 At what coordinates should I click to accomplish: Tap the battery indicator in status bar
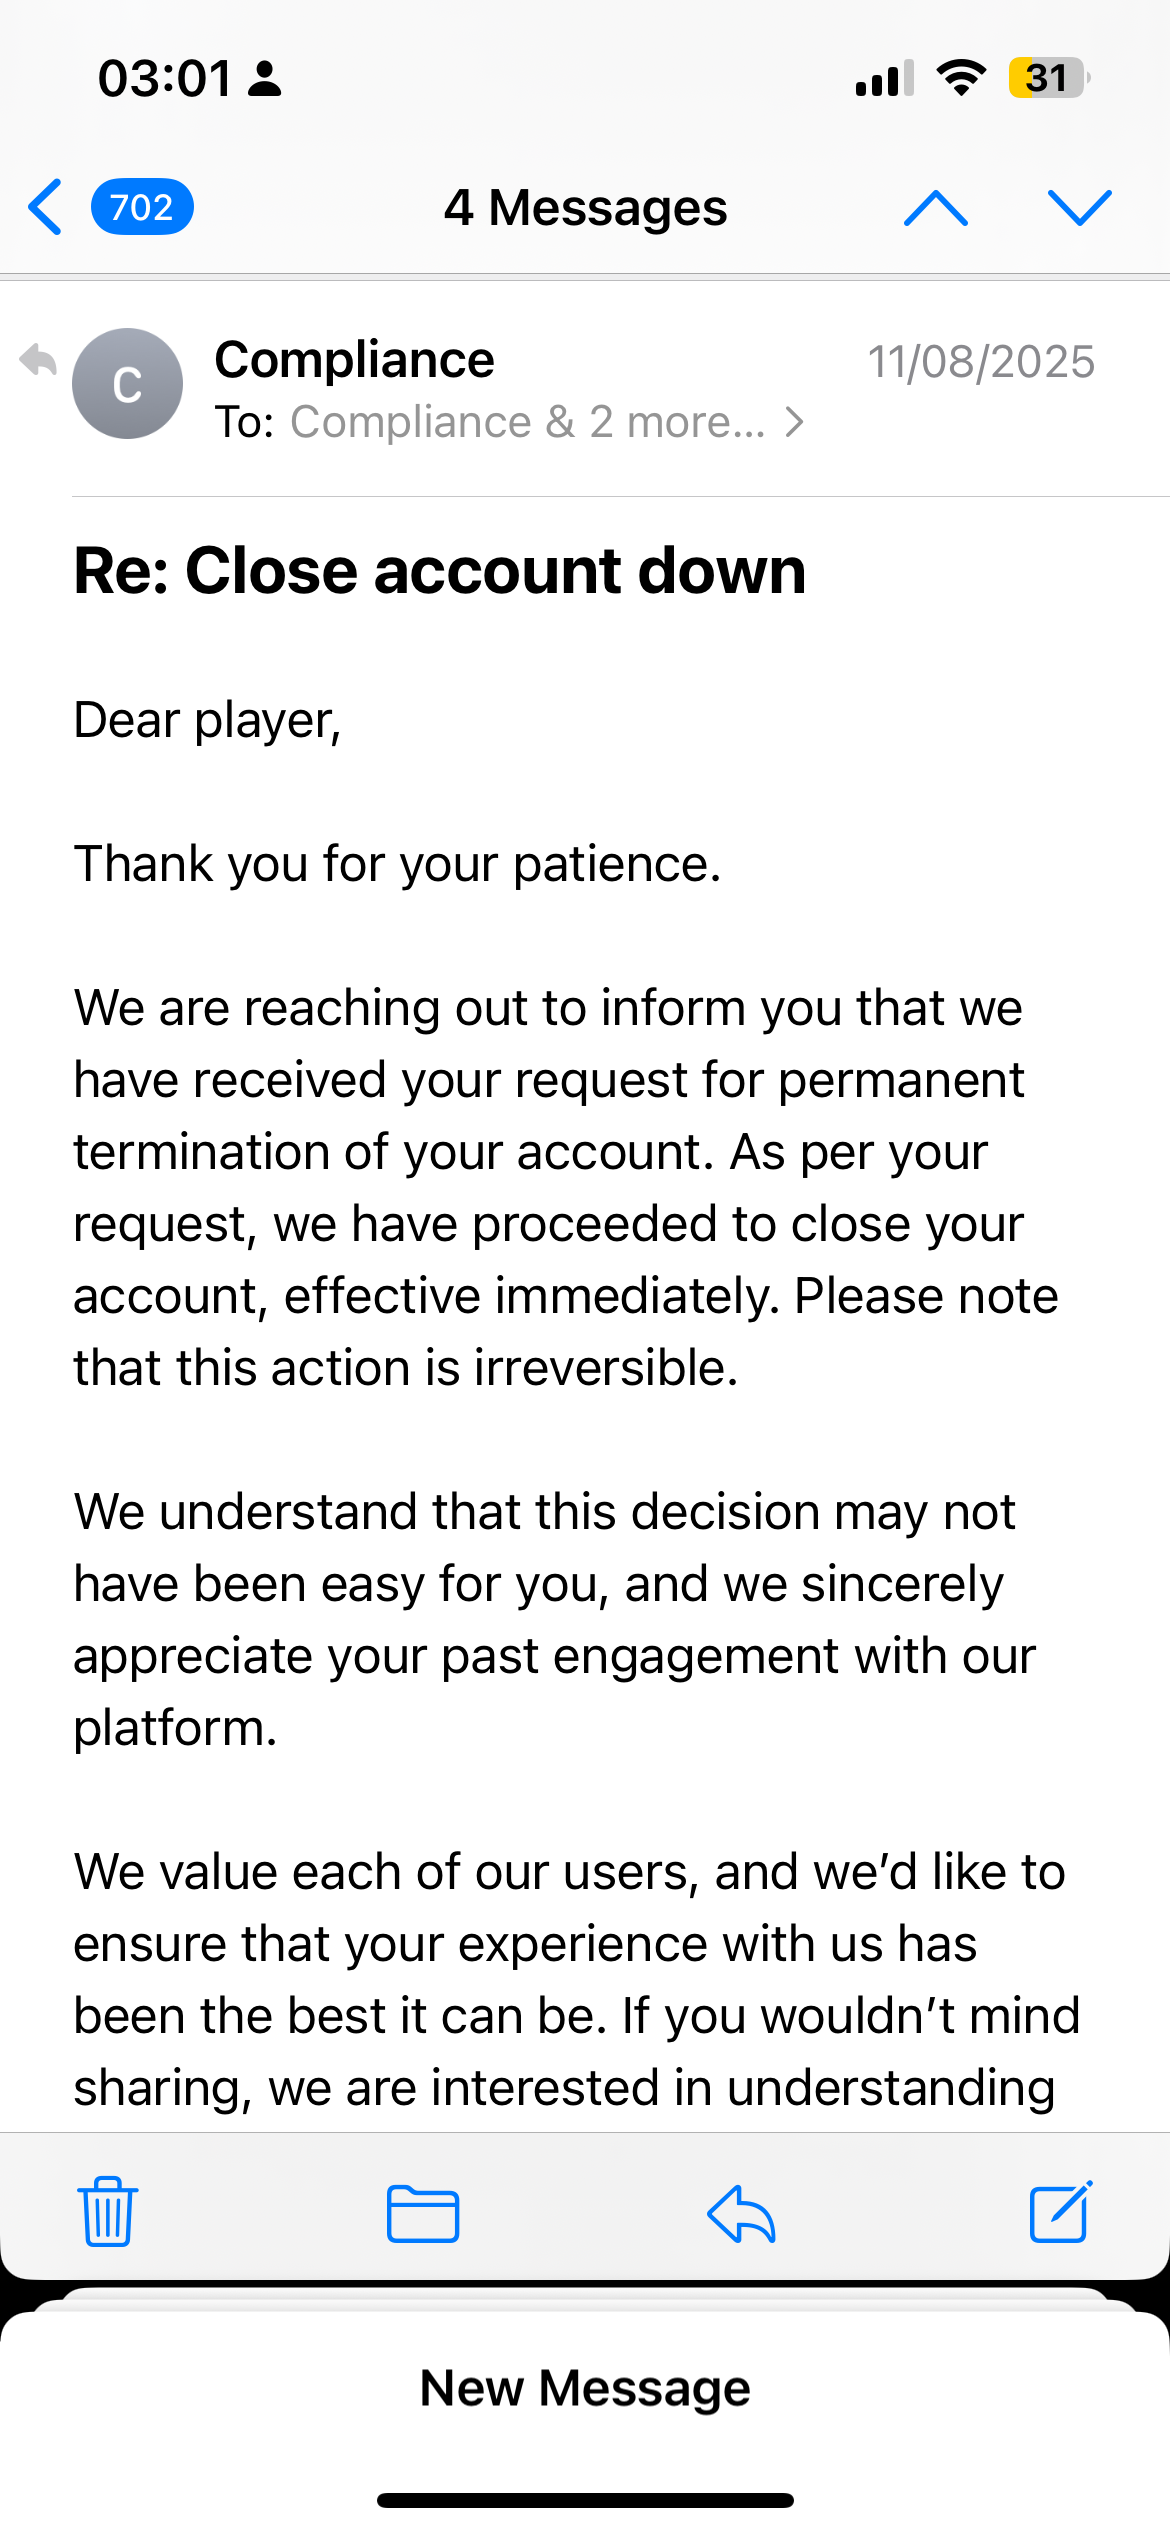pos(1047,78)
